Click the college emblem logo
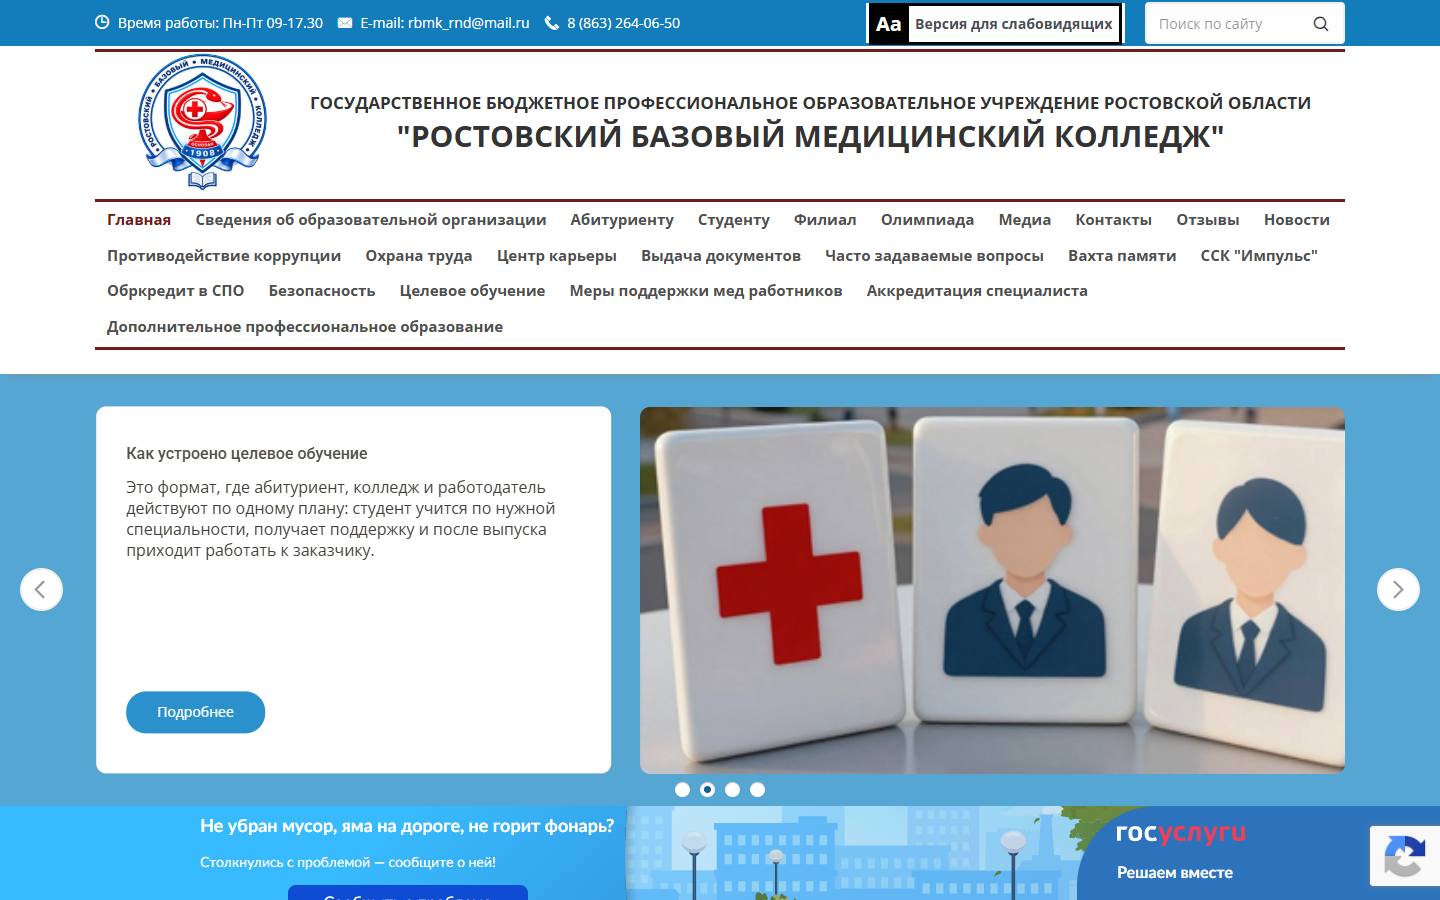 (203, 122)
